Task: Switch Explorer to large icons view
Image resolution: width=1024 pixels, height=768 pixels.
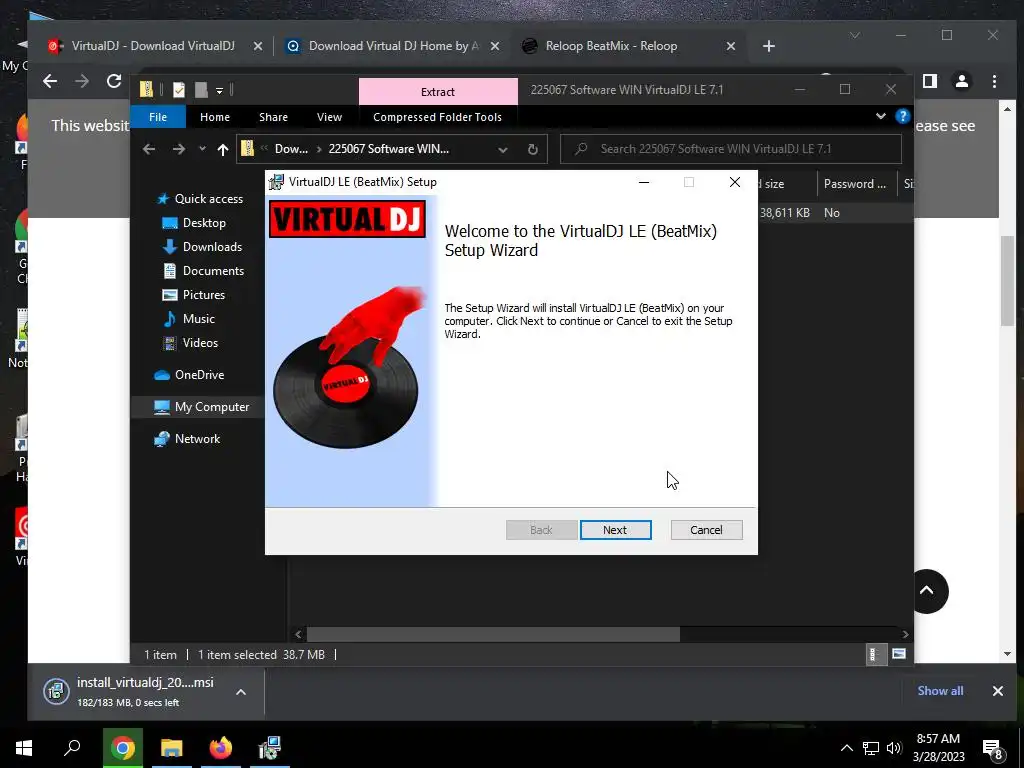Action: coord(899,654)
